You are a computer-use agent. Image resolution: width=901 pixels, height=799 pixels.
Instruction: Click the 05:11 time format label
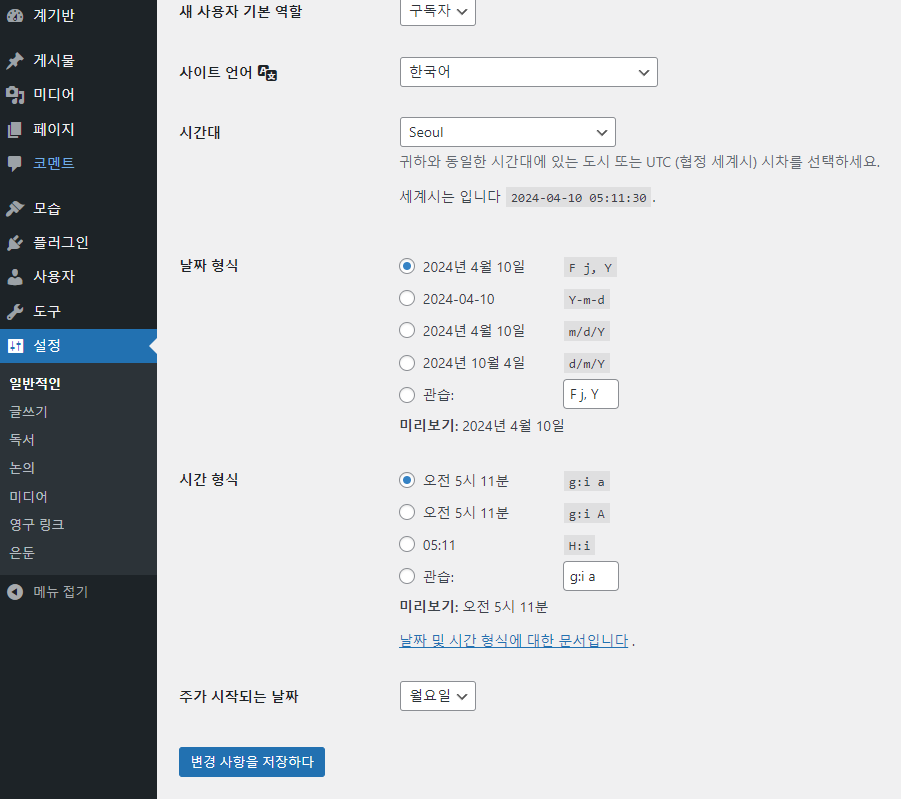pyautogui.click(x=439, y=546)
